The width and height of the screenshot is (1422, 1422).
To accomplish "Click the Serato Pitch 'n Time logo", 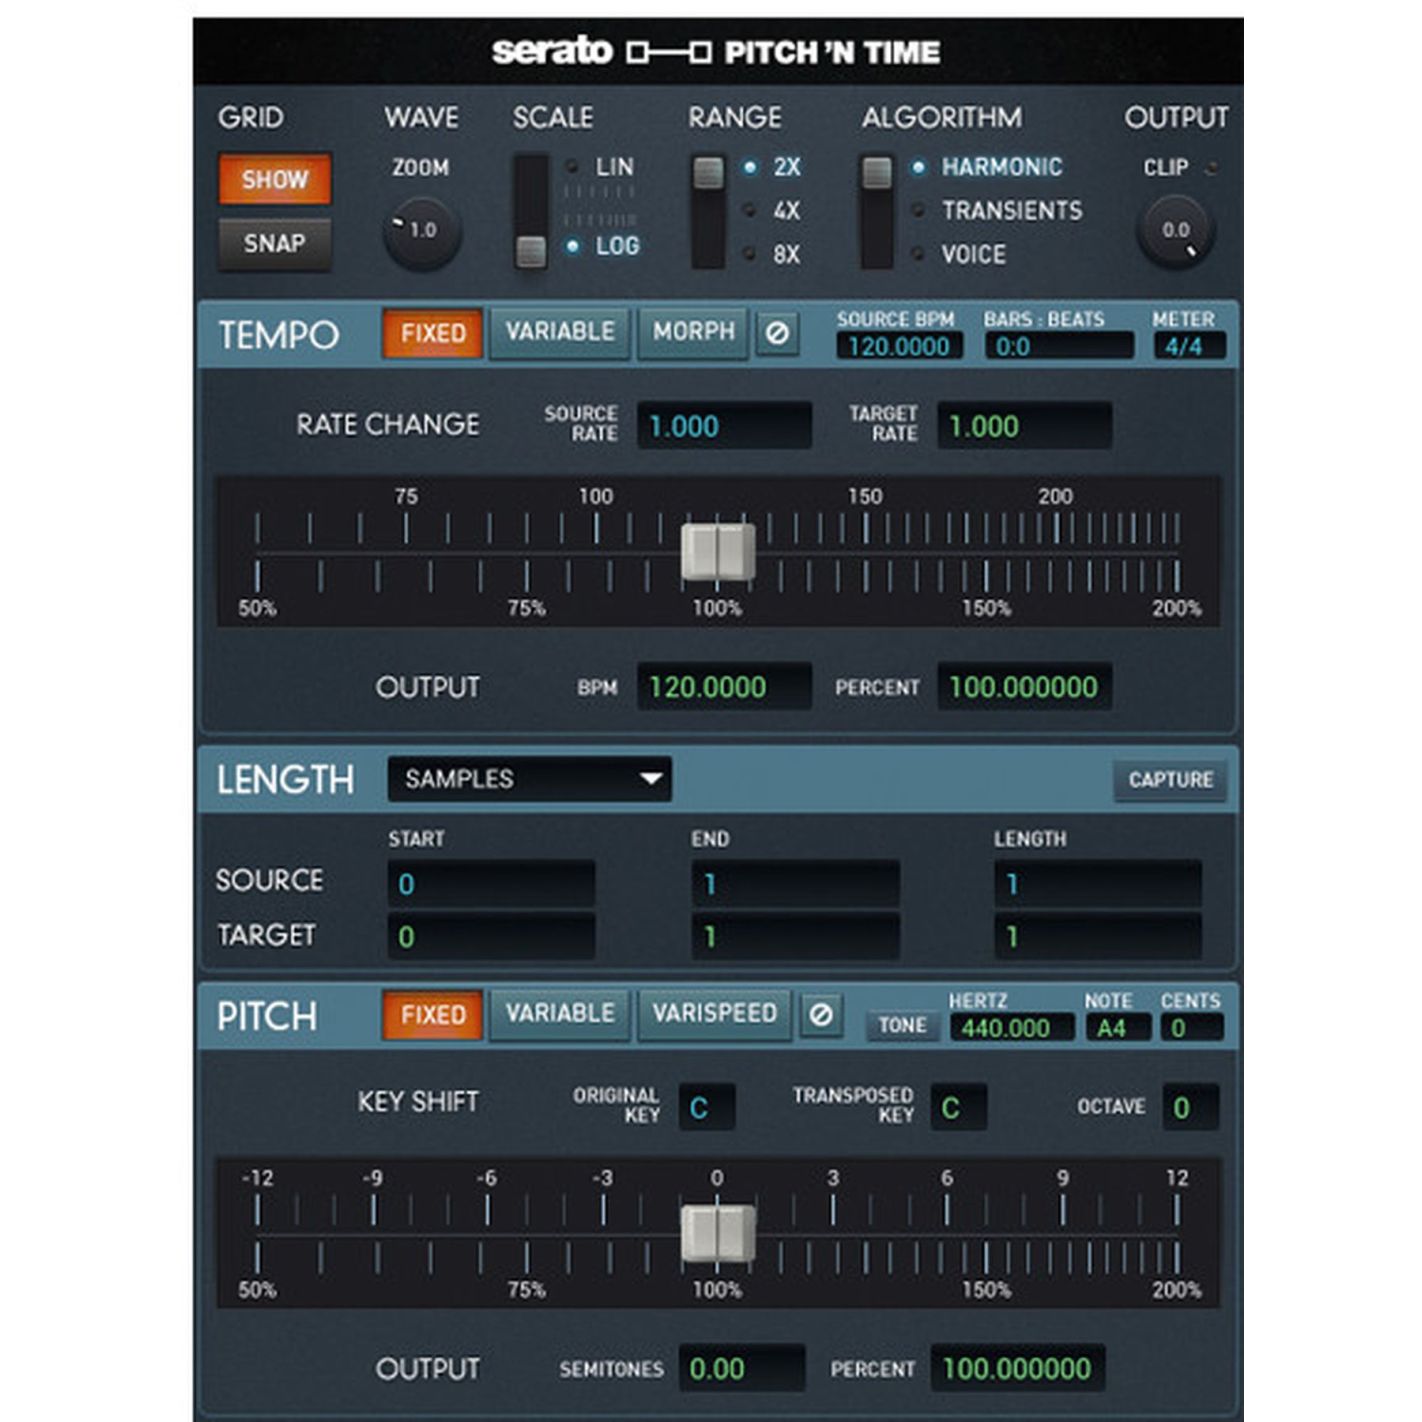I will pos(716,51).
